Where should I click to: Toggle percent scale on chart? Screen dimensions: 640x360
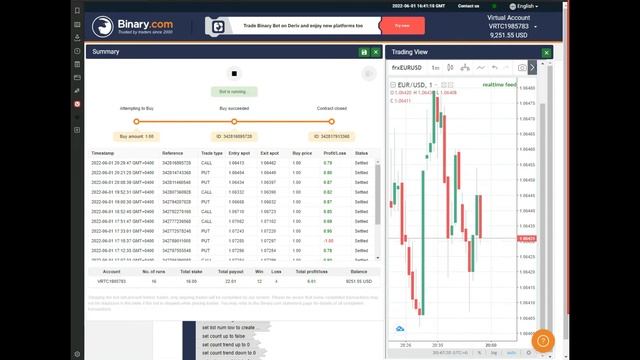479,353
